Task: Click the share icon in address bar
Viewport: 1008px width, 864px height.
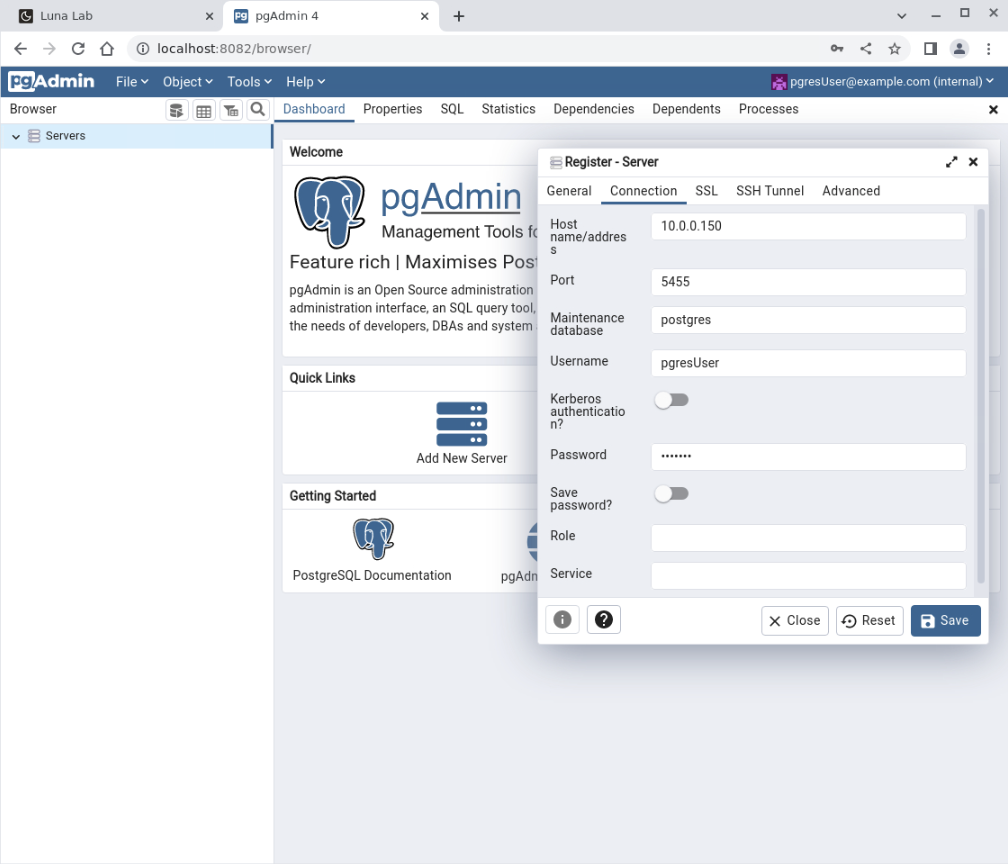Action: (x=866, y=49)
